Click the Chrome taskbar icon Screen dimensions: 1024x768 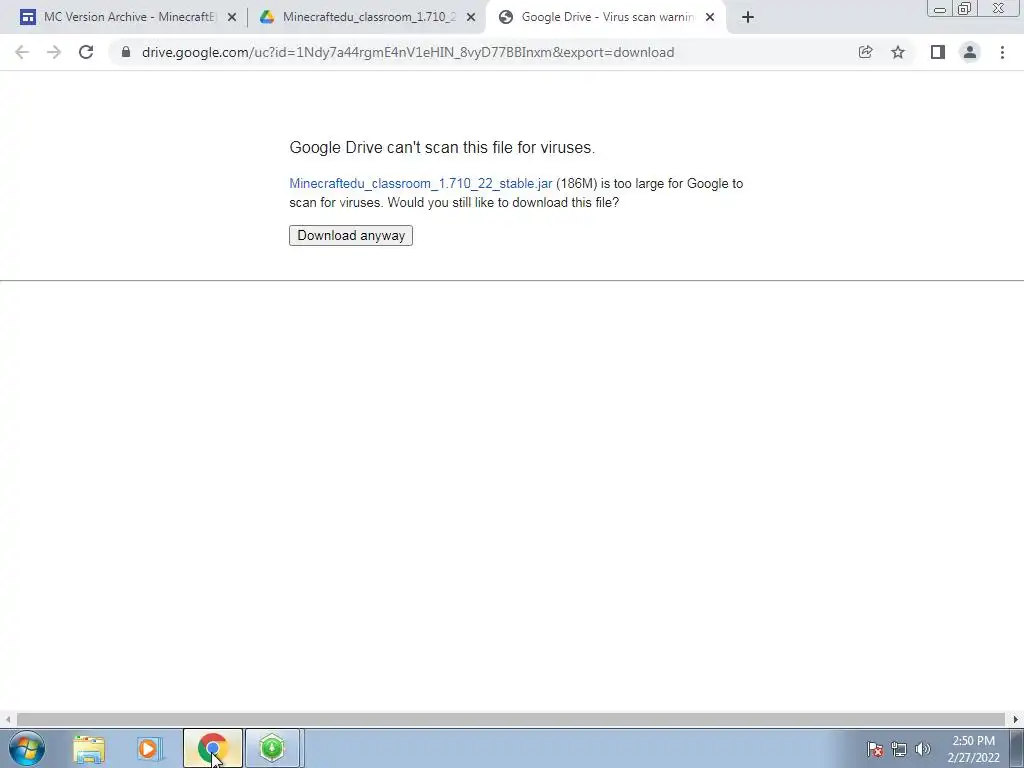pos(213,748)
